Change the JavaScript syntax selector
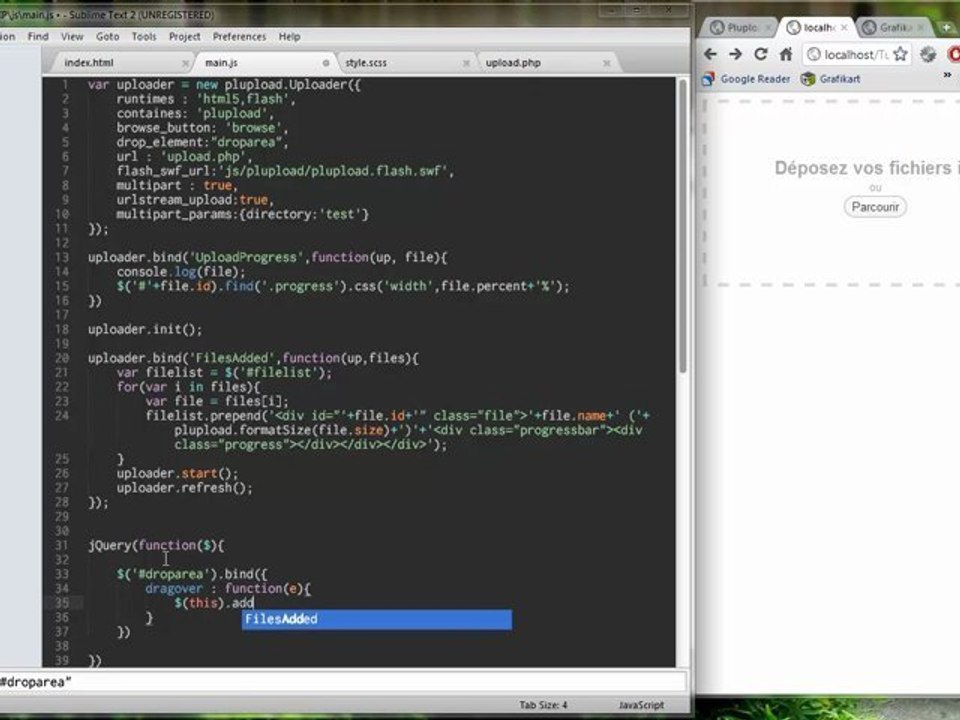Screen dimensions: 960x720 click(640, 705)
